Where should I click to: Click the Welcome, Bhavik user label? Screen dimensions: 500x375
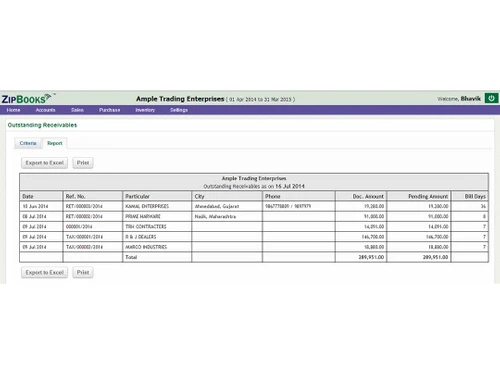tap(459, 99)
